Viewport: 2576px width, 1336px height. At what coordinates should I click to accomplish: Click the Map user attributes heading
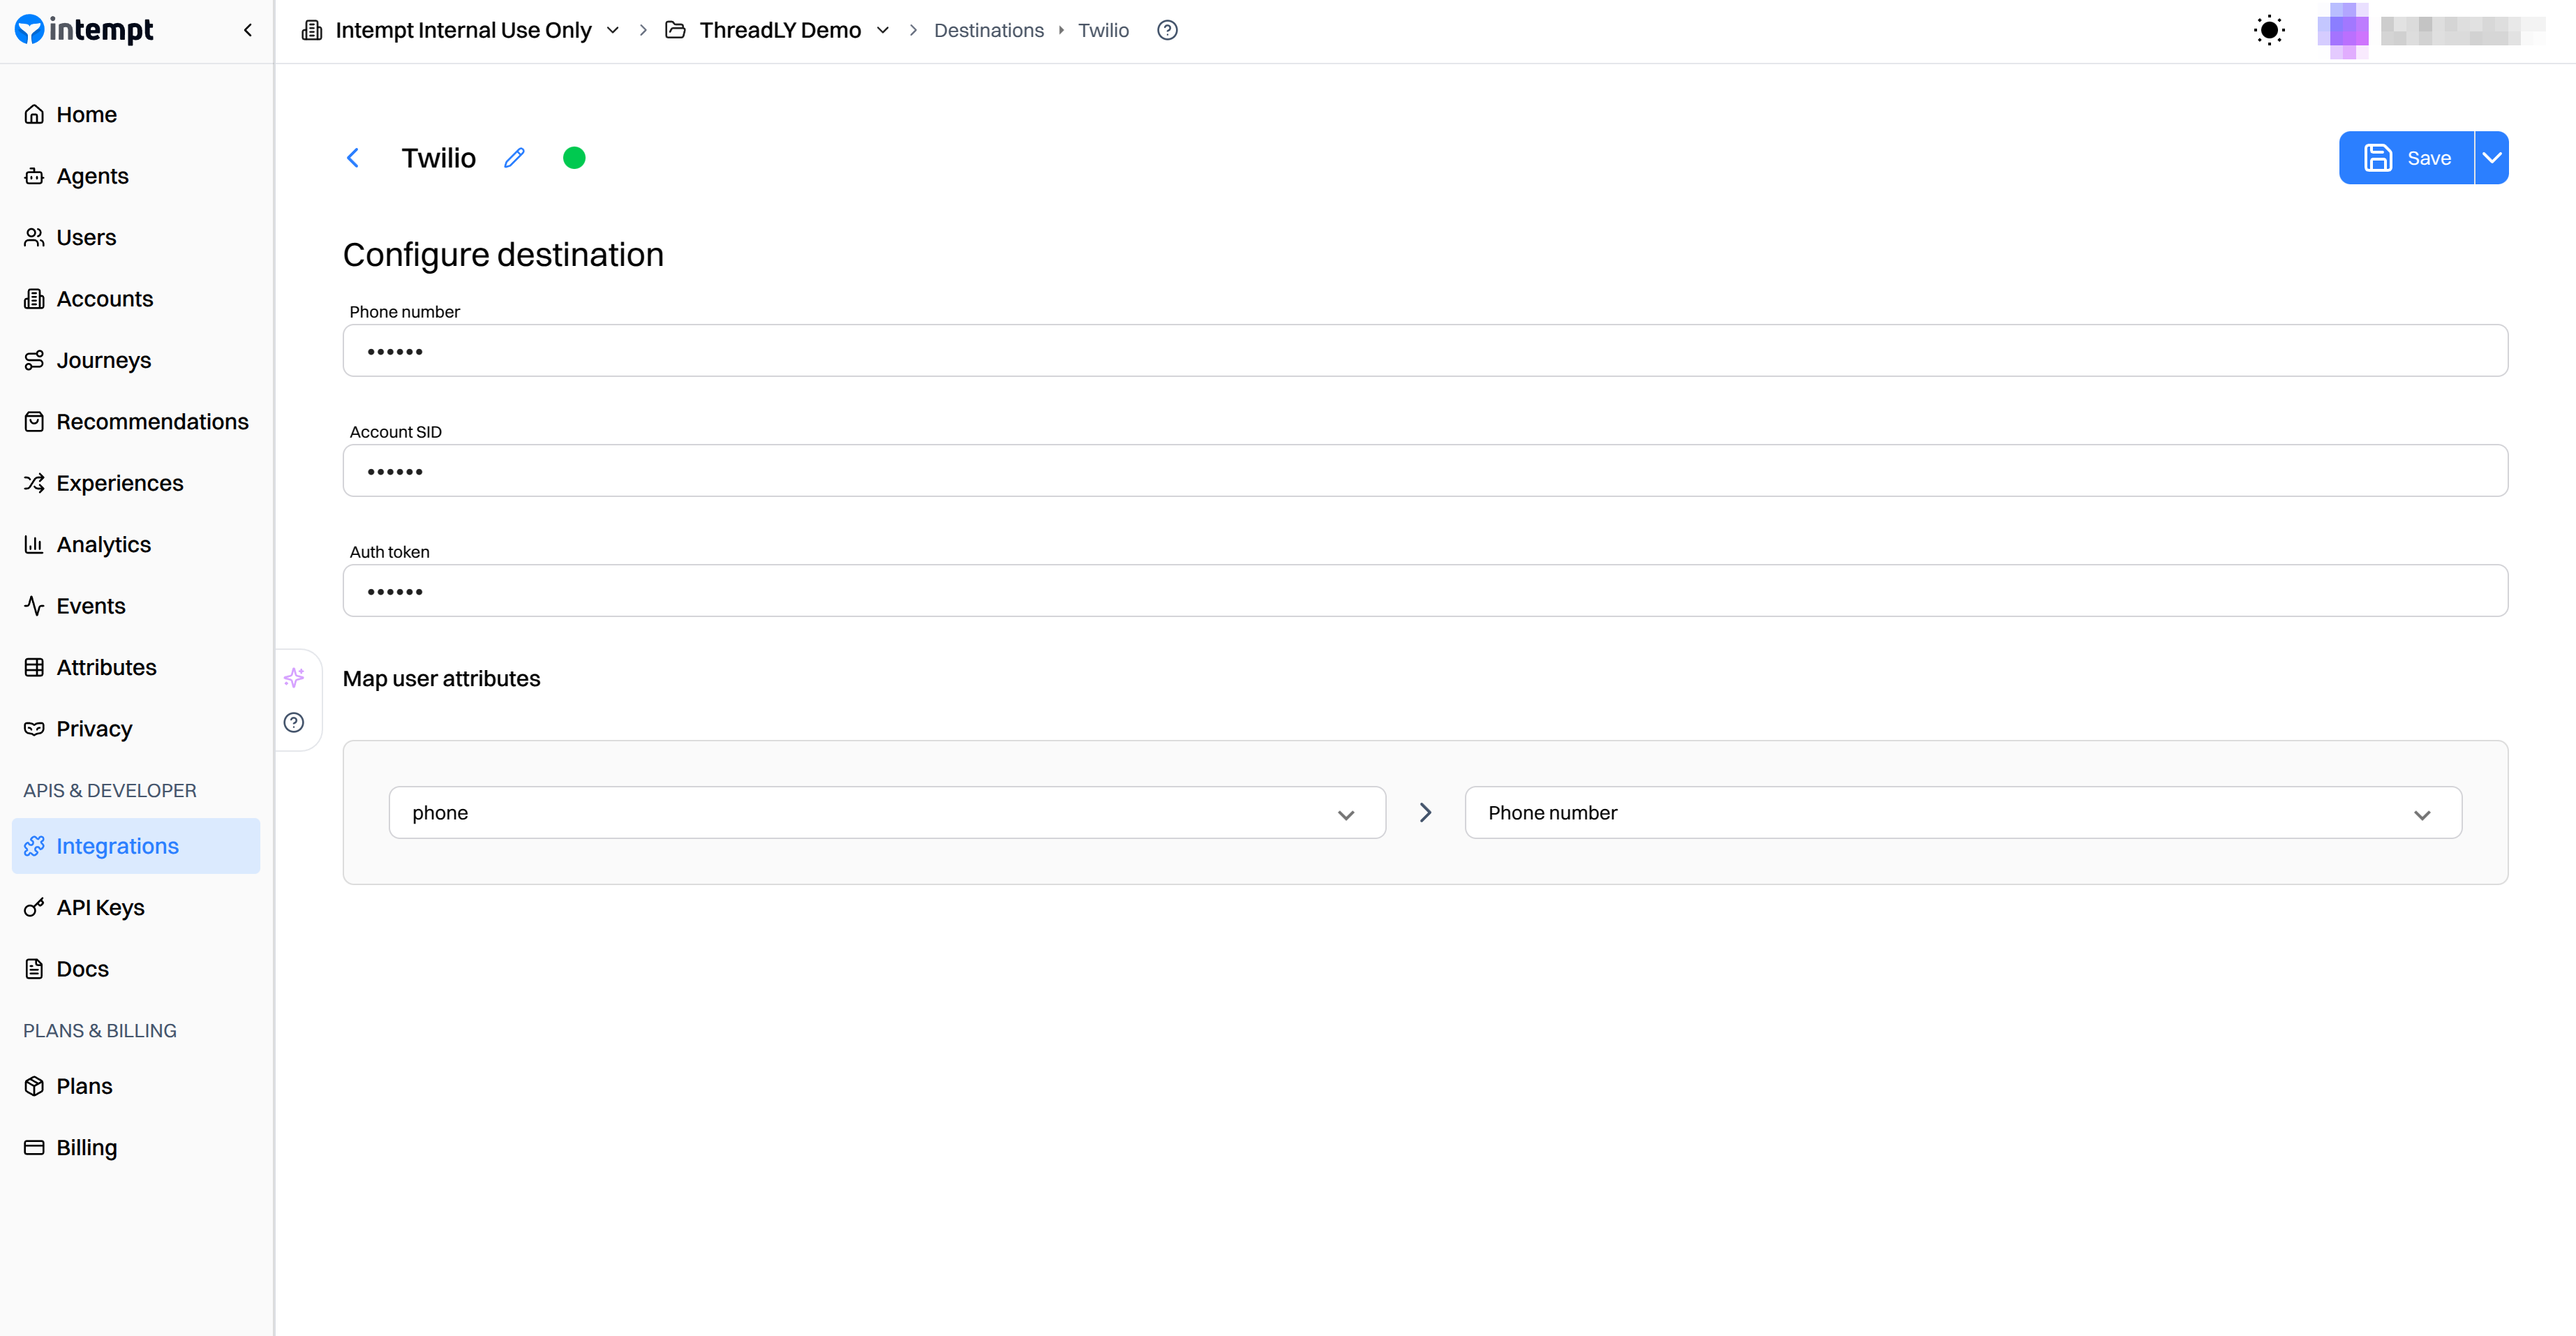pos(441,678)
